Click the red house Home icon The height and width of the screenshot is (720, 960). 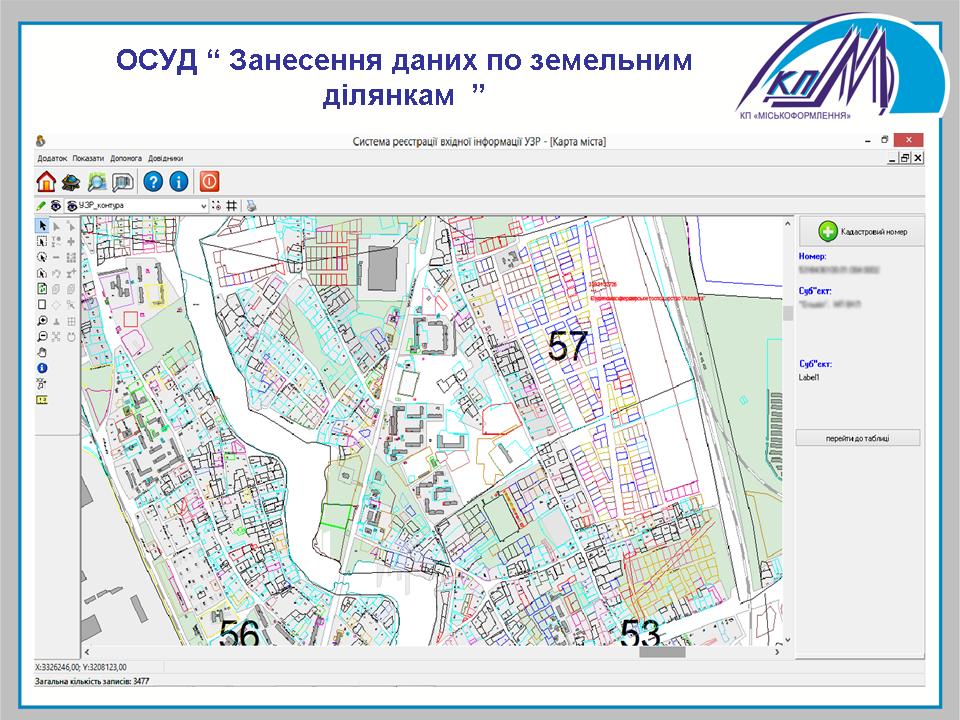[46, 181]
